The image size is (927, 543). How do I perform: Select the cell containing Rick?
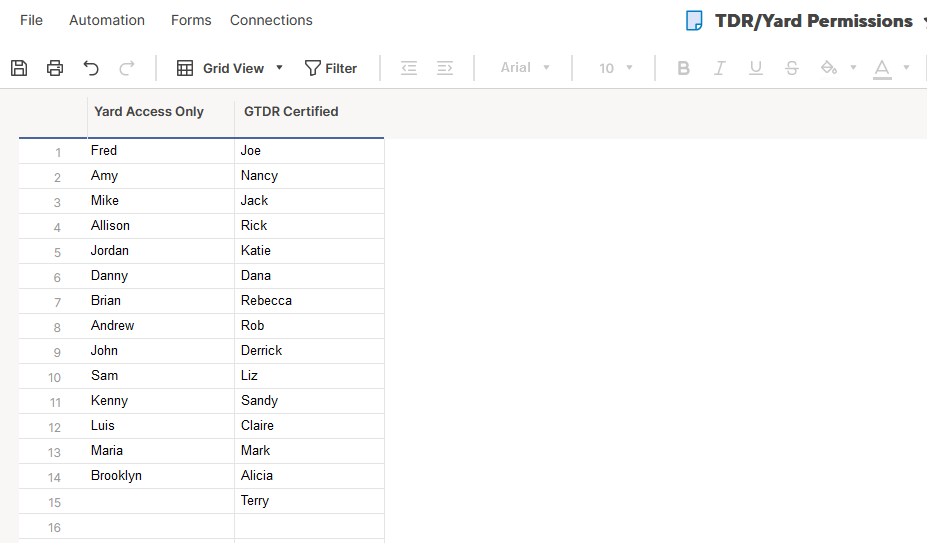(x=309, y=226)
